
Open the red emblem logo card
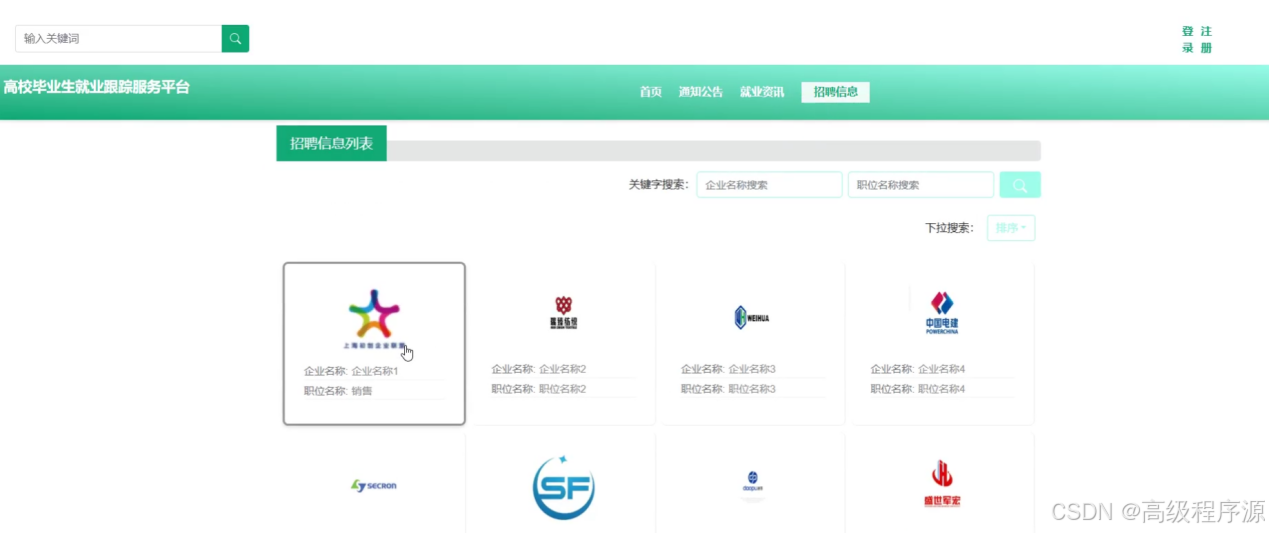(x=941, y=484)
